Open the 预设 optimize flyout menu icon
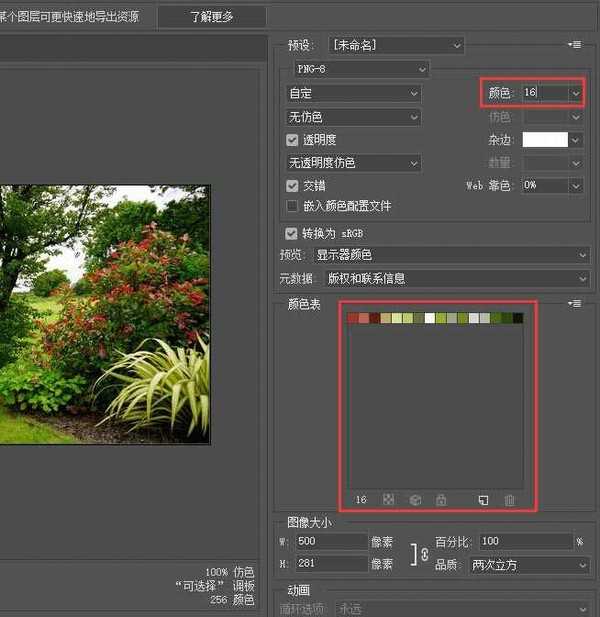 click(575, 45)
